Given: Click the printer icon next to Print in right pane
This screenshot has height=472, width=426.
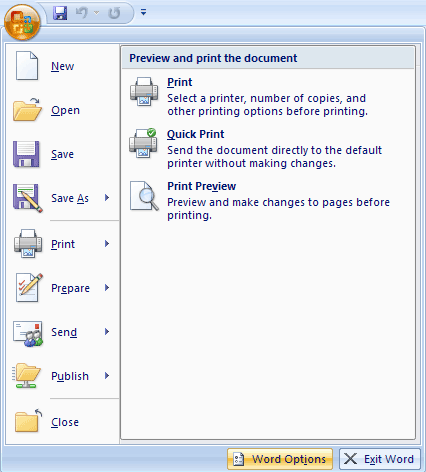Looking at the screenshot, I should click(x=144, y=91).
